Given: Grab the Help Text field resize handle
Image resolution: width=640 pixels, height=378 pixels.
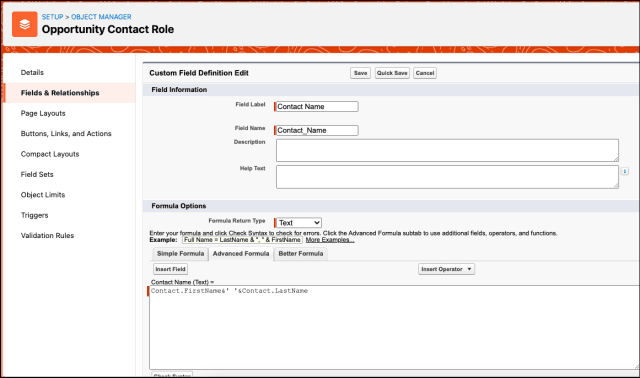Looking at the screenshot, I should (x=616, y=186).
